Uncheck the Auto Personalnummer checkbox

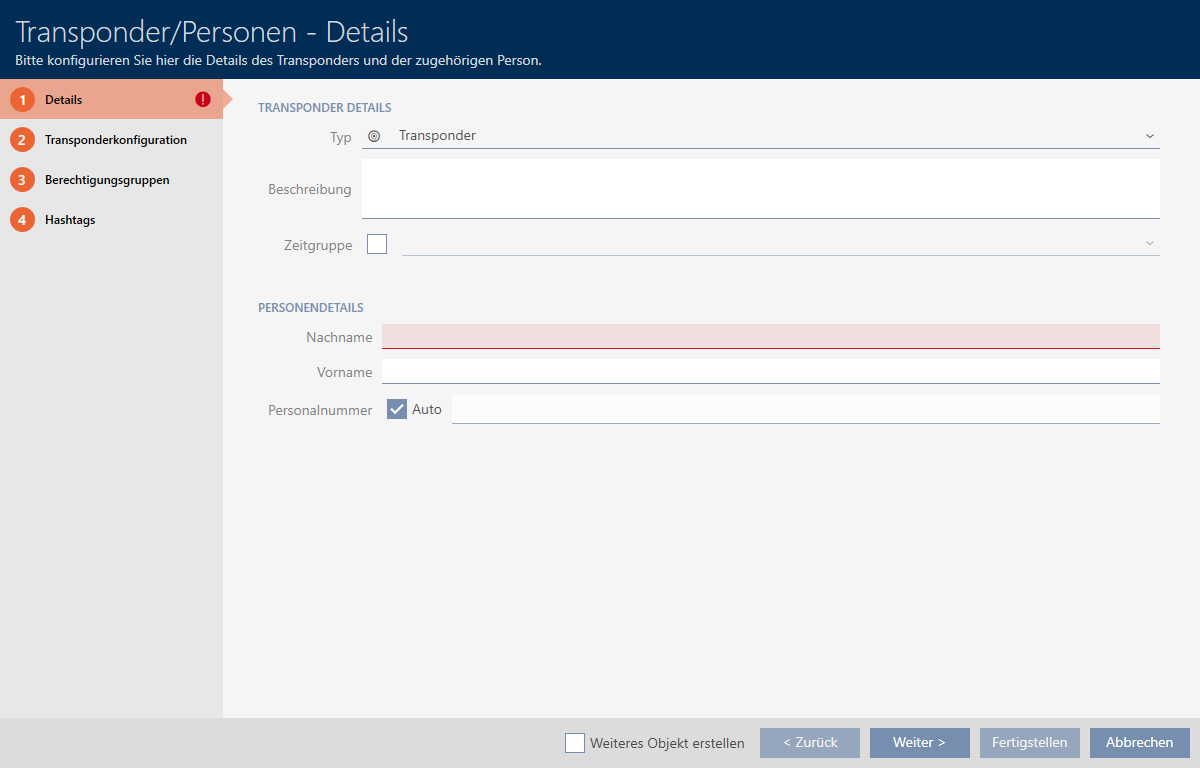[397, 409]
